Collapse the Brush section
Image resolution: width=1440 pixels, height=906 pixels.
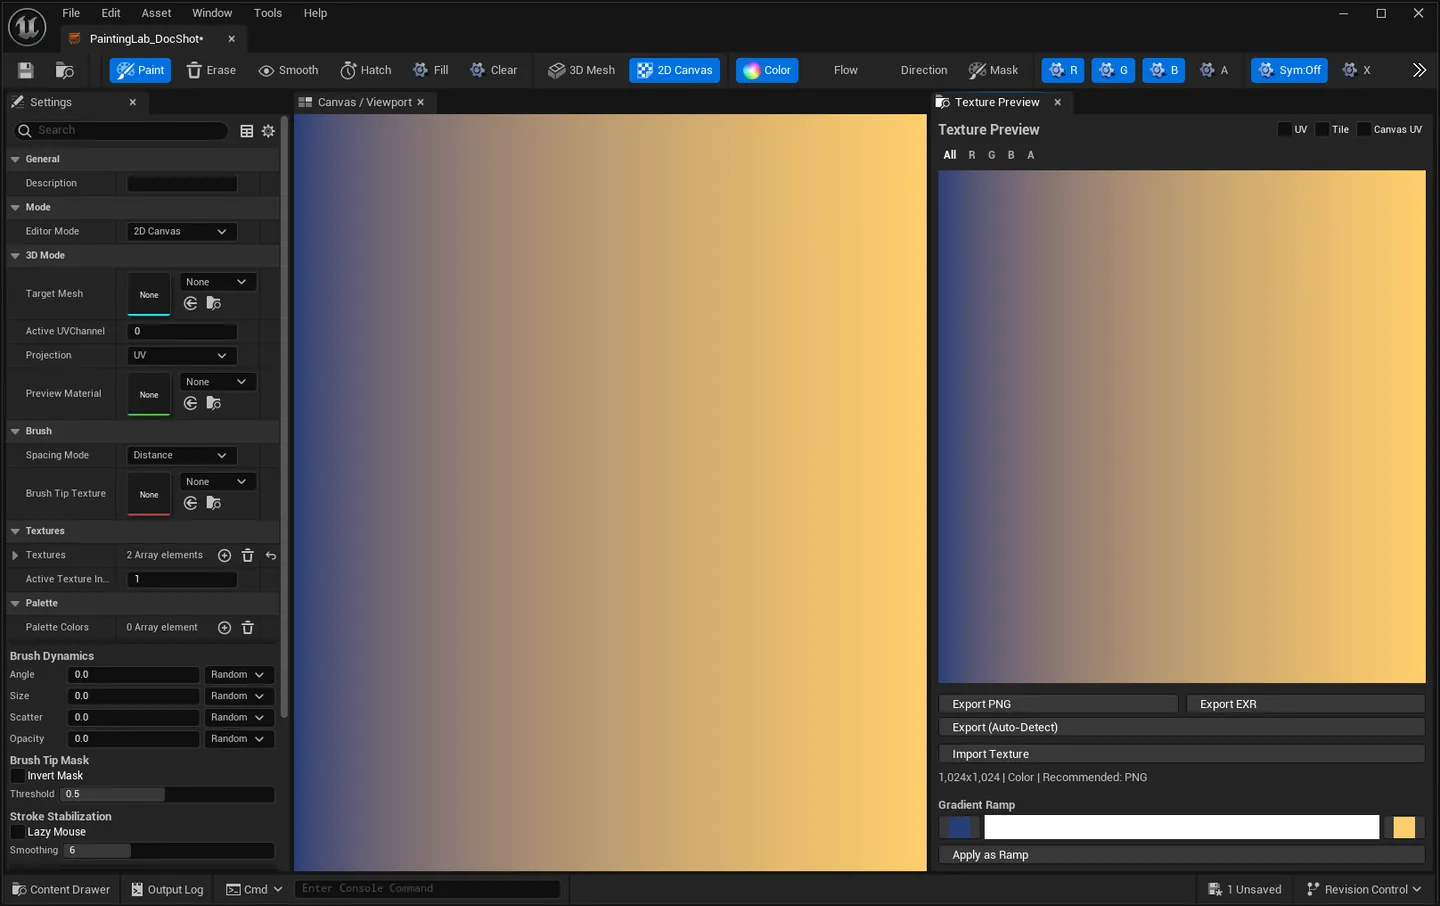(15, 431)
